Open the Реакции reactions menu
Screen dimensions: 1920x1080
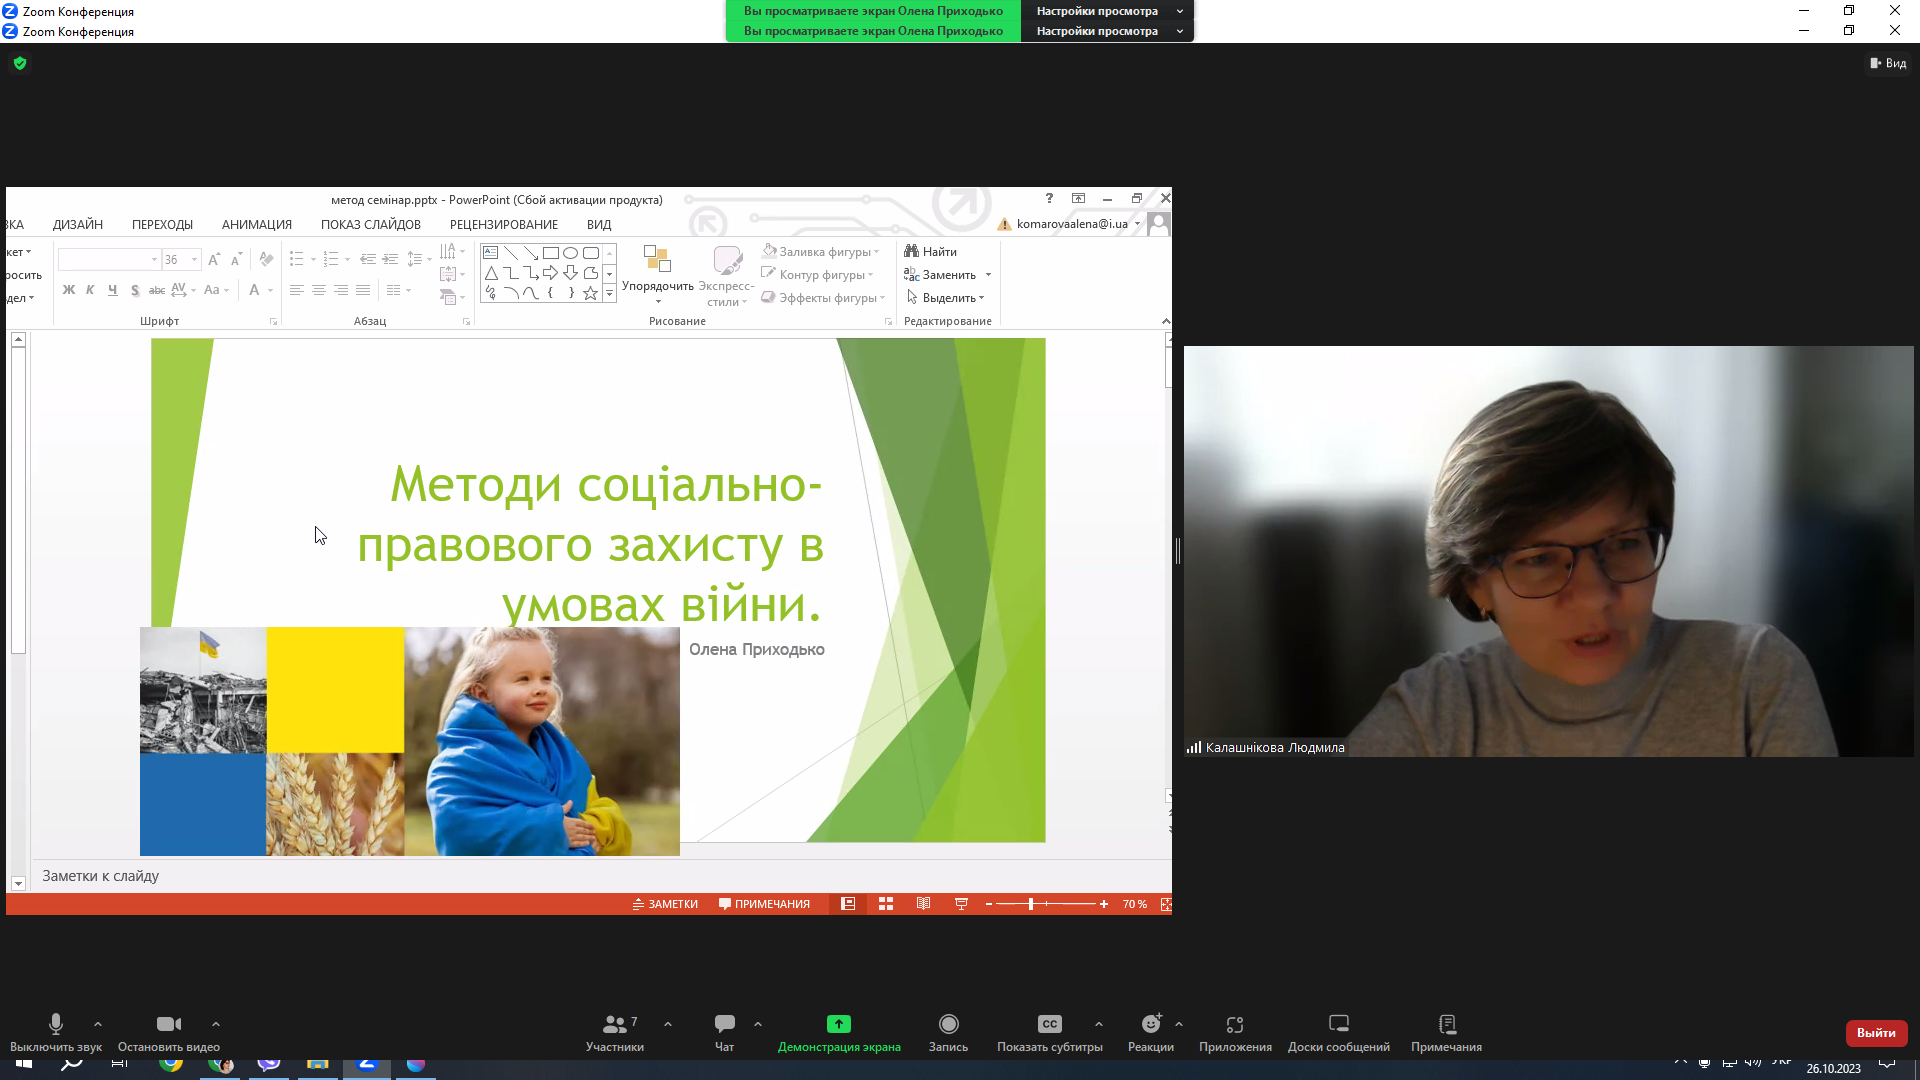[1151, 1033]
